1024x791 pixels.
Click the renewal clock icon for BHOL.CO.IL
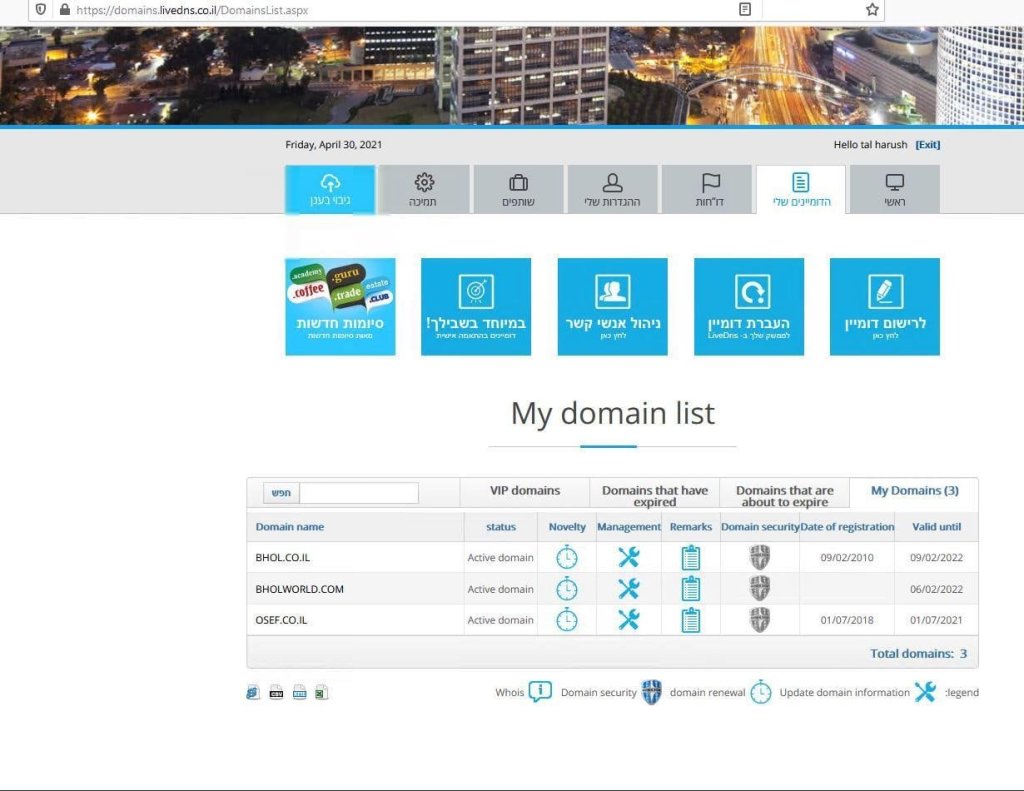pos(567,557)
